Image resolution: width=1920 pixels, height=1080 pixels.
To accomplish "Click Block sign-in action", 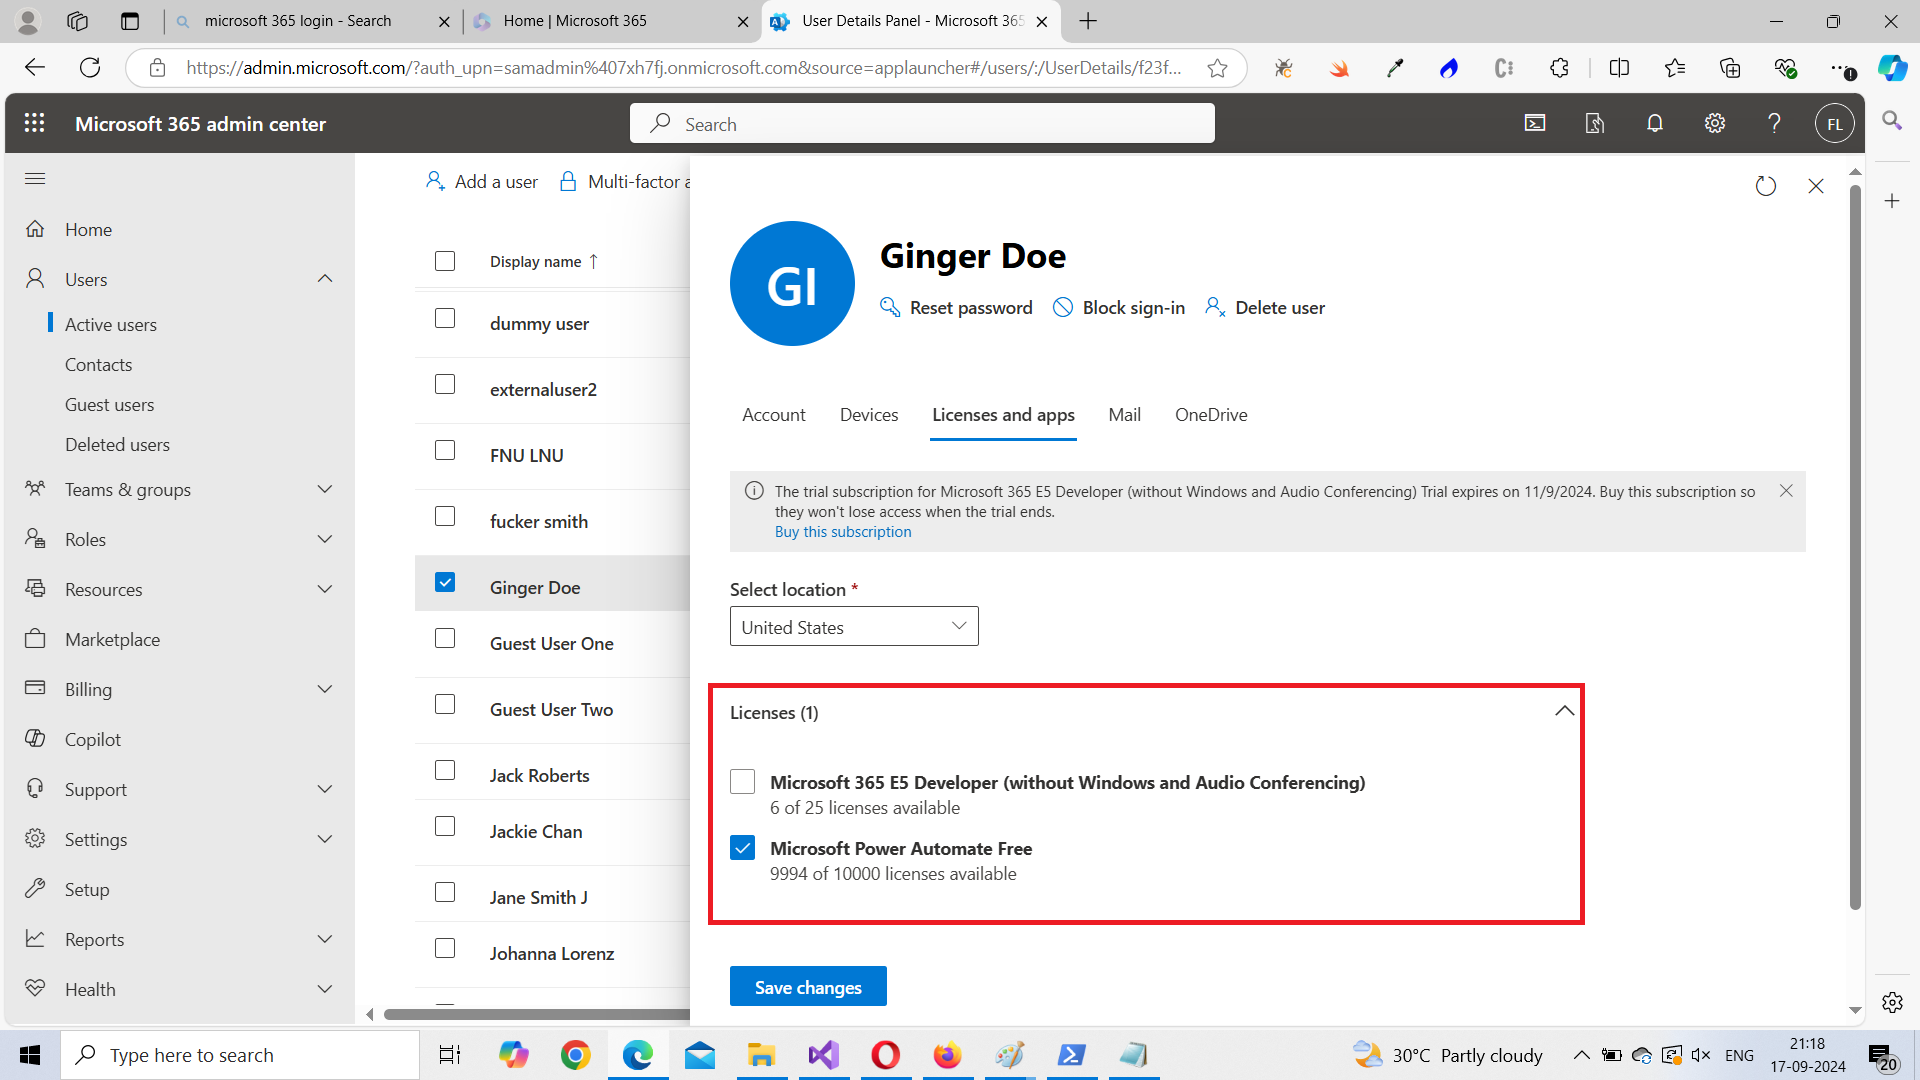I will (1119, 307).
